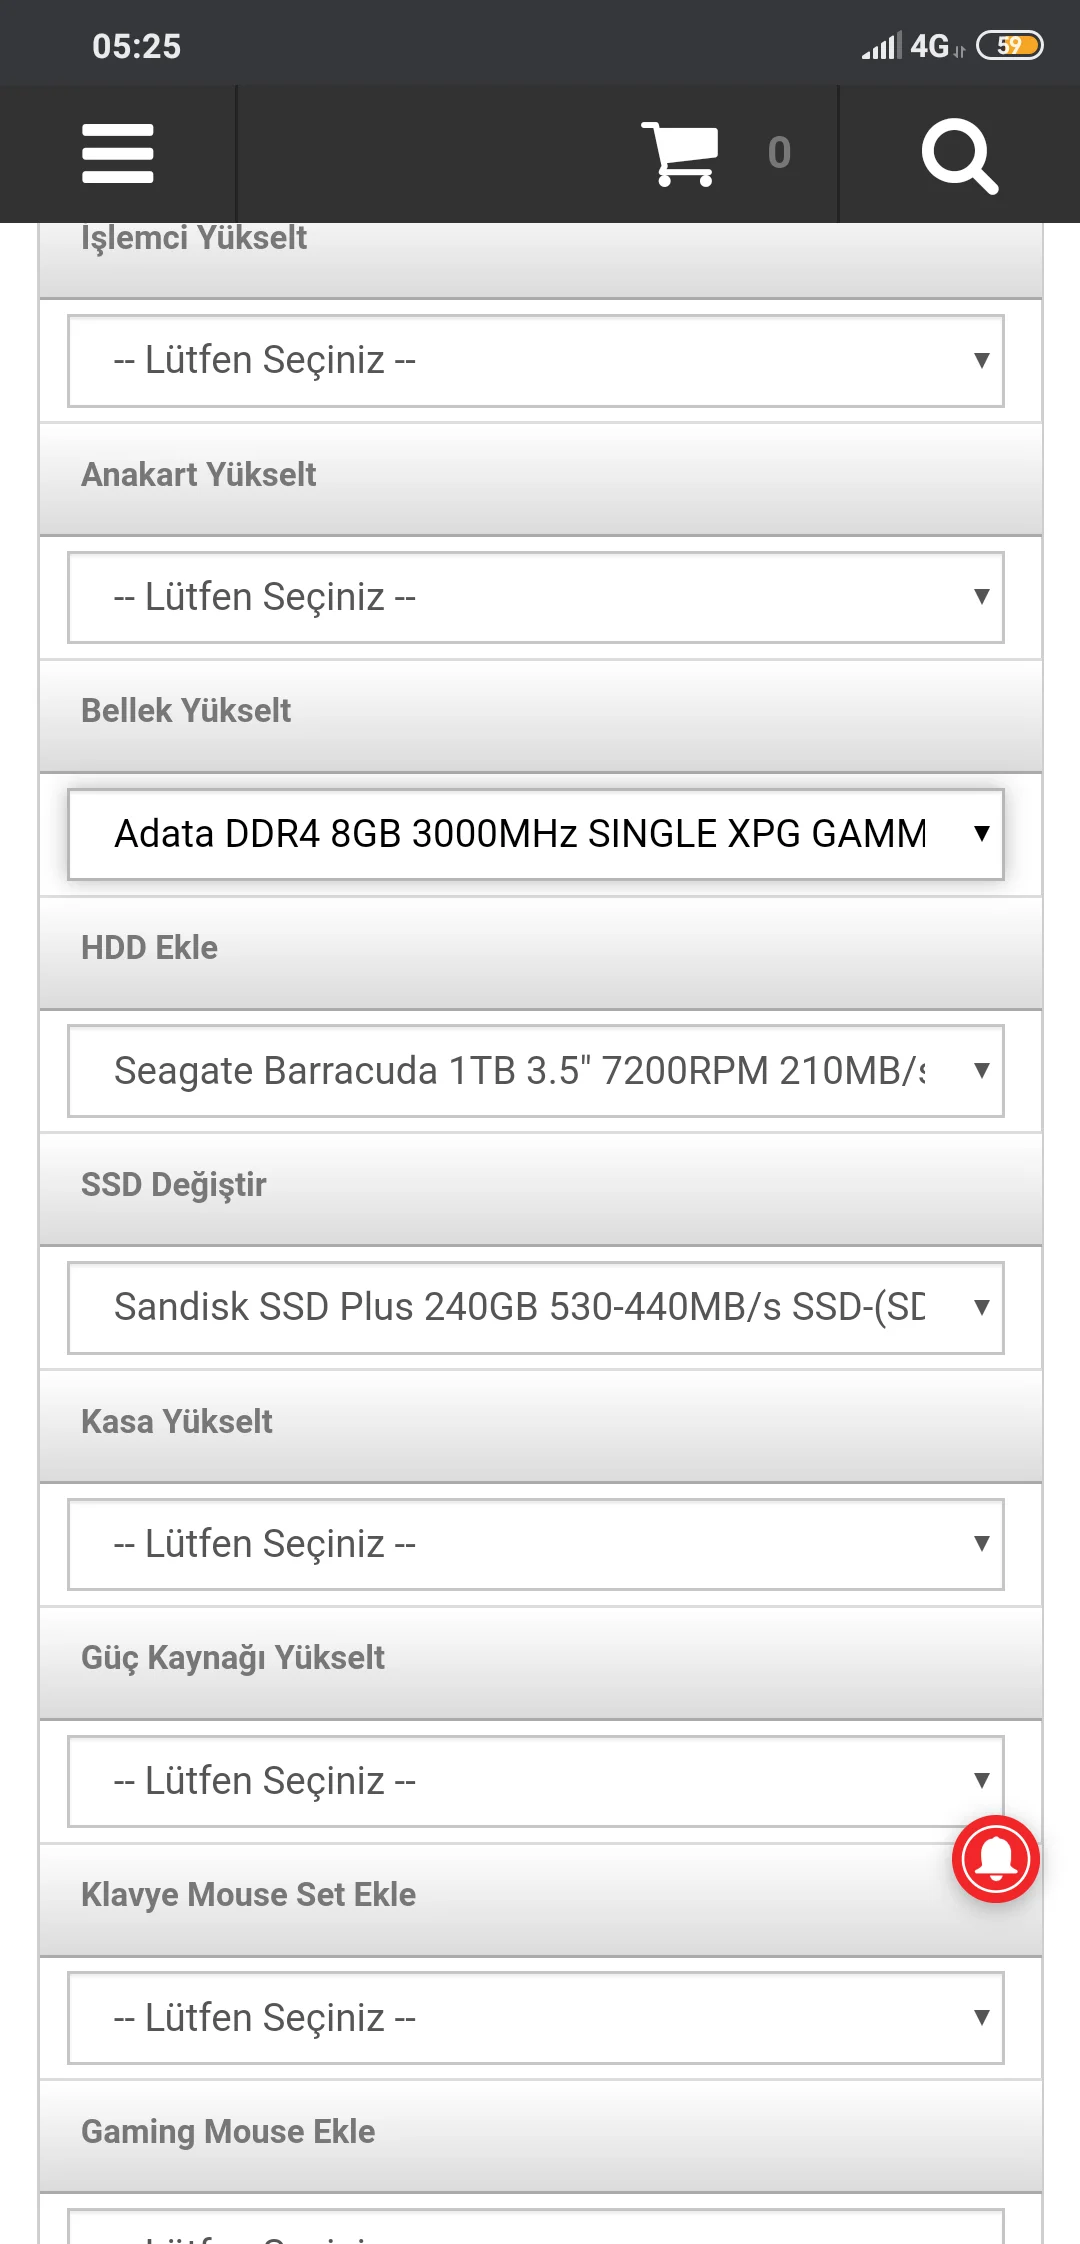Viewport: 1080px width, 2244px height.
Task: Change the Sandisk SSD Plus 240GB selection
Action: pyautogui.click(x=536, y=1307)
